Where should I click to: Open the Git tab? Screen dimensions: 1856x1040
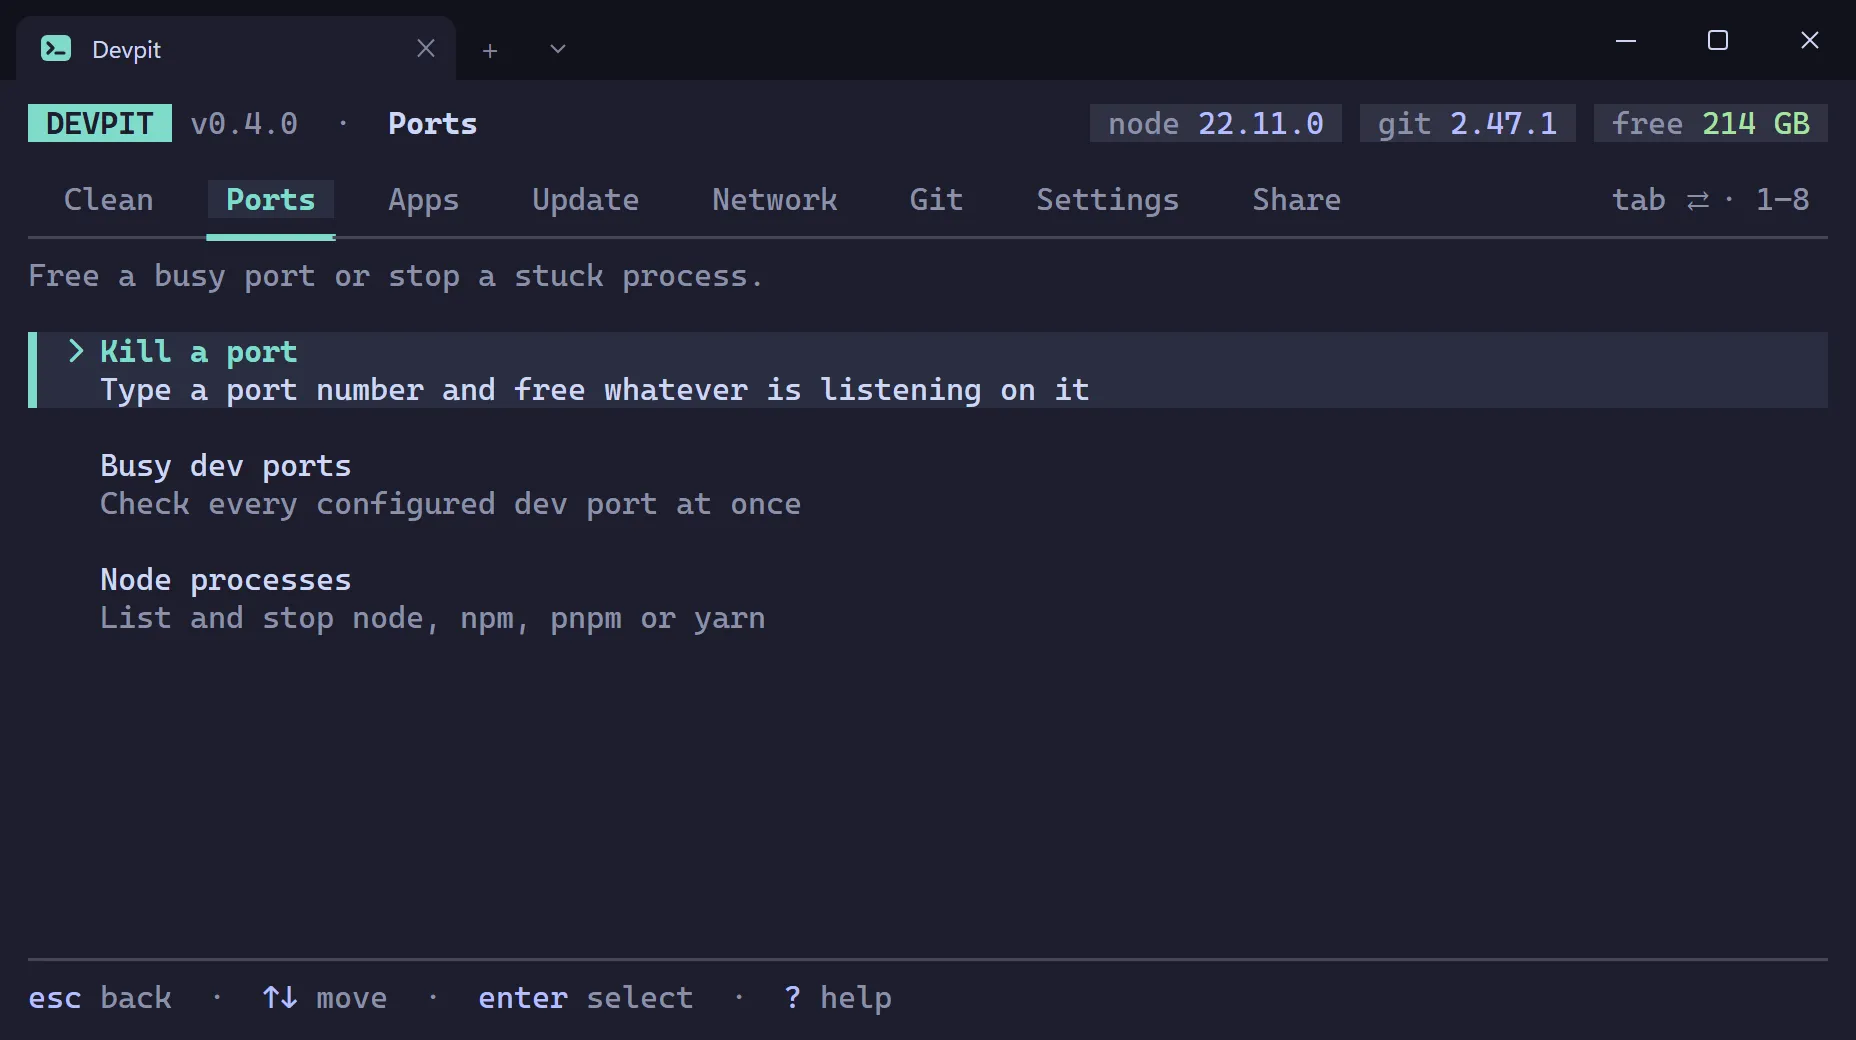tap(937, 200)
